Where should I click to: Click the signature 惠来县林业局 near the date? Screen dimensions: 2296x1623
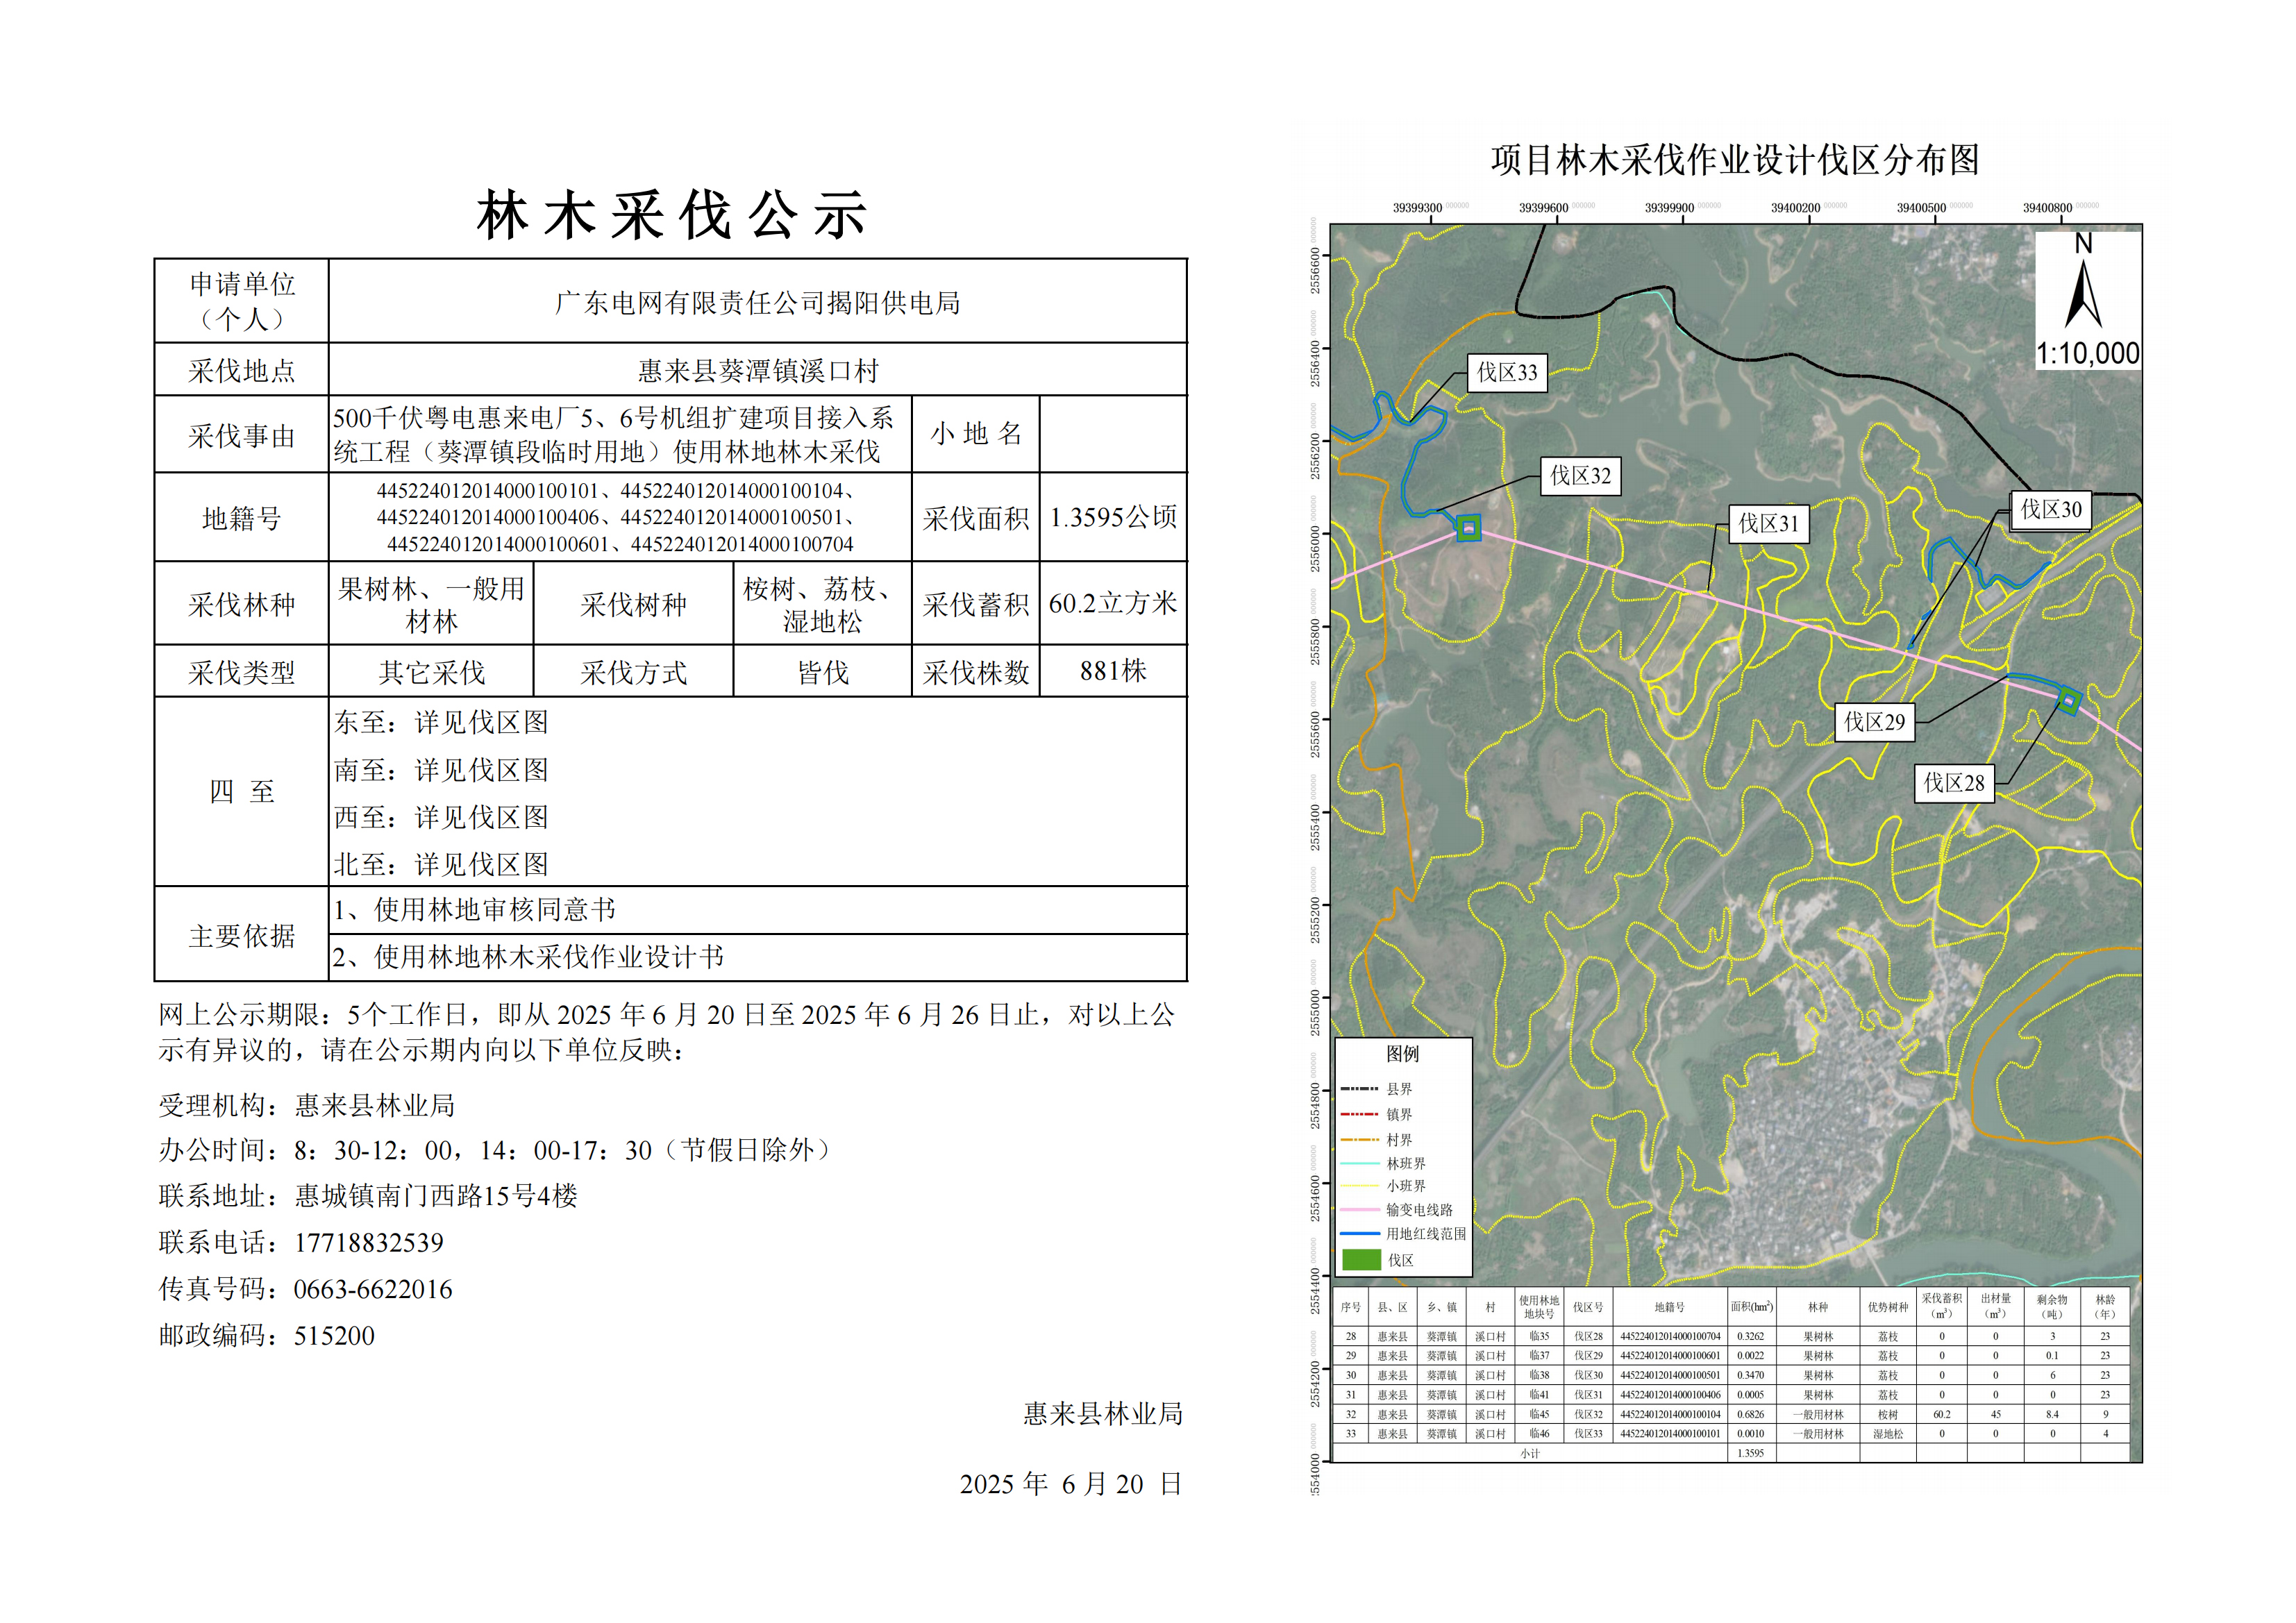1103,1413
